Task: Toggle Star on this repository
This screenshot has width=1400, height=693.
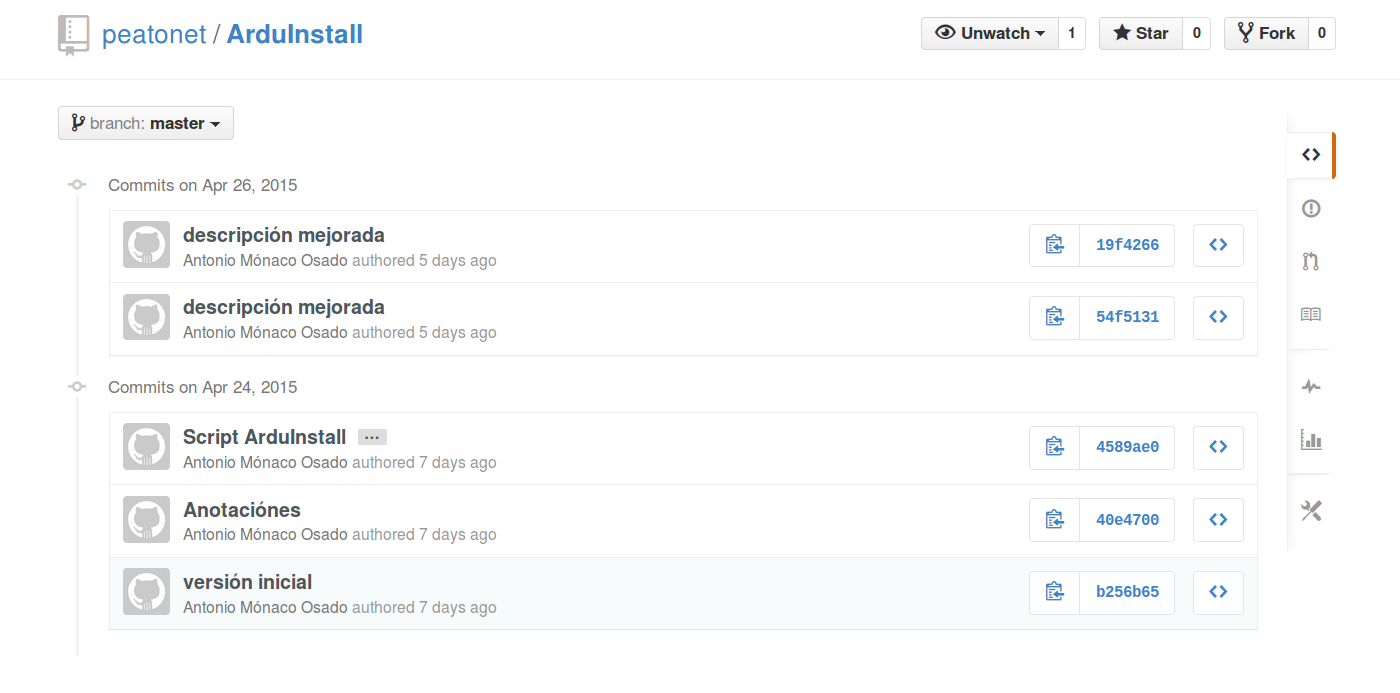Action: (1141, 33)
